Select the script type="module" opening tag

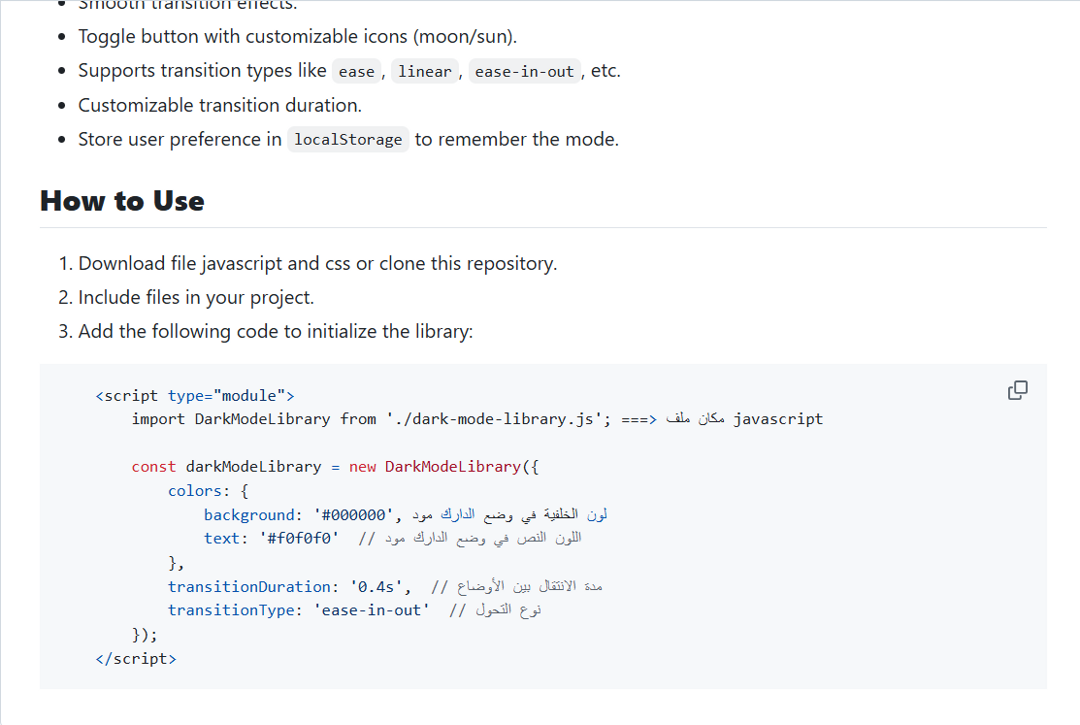click(x=194, y=395)
